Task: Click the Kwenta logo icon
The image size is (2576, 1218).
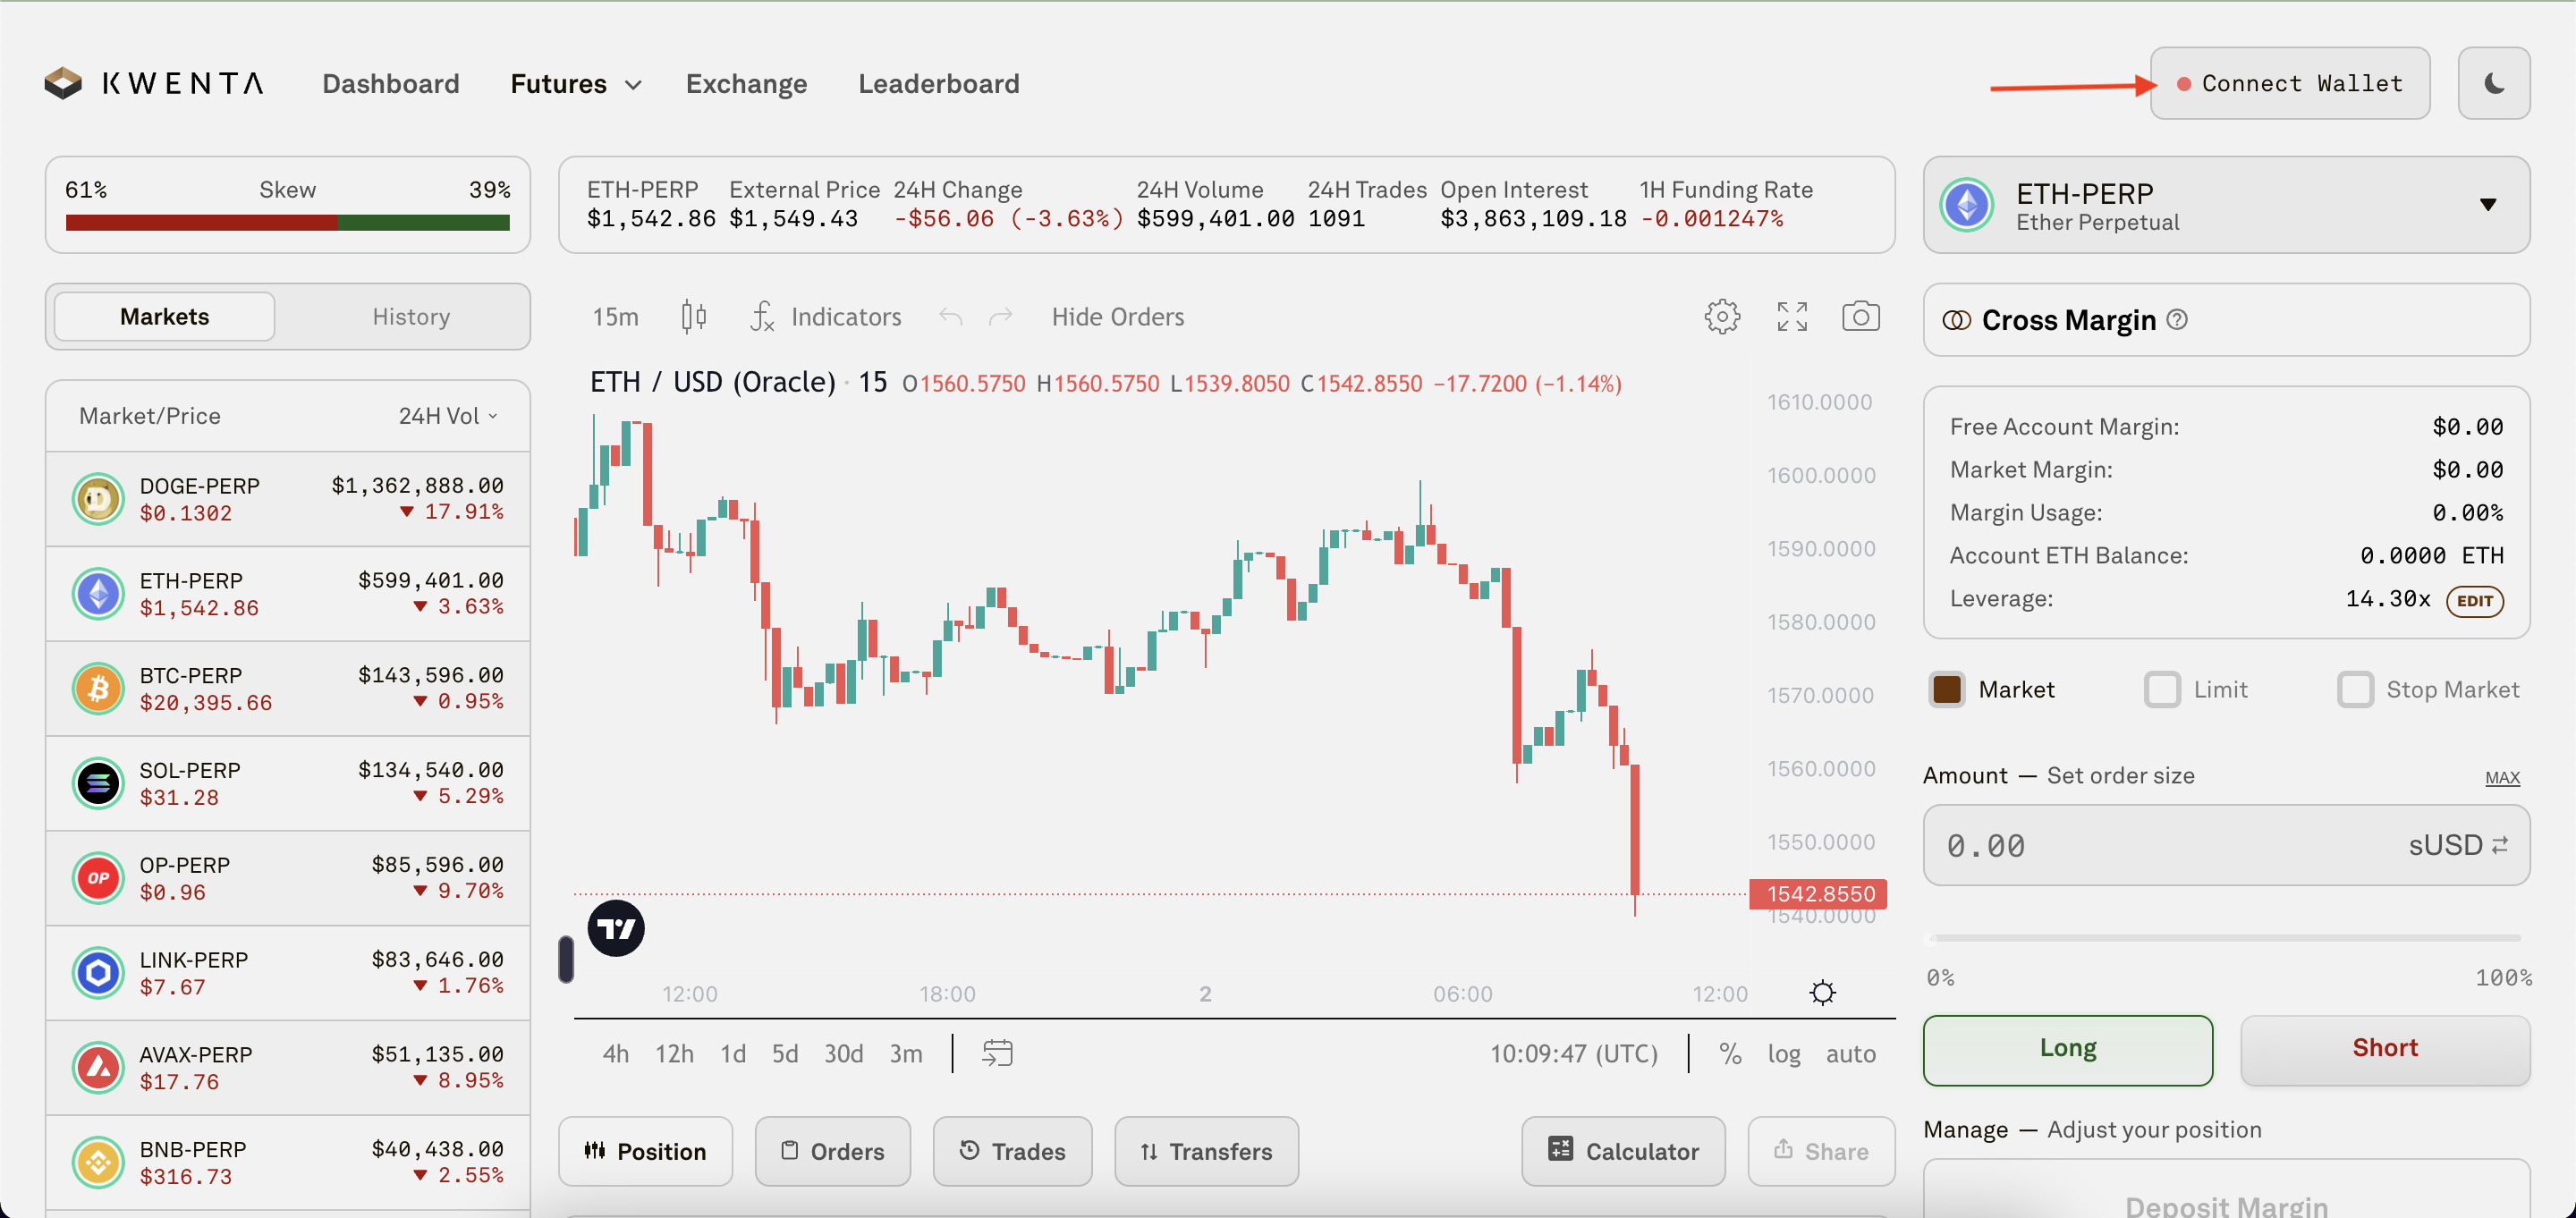Action: coord(63,83)
